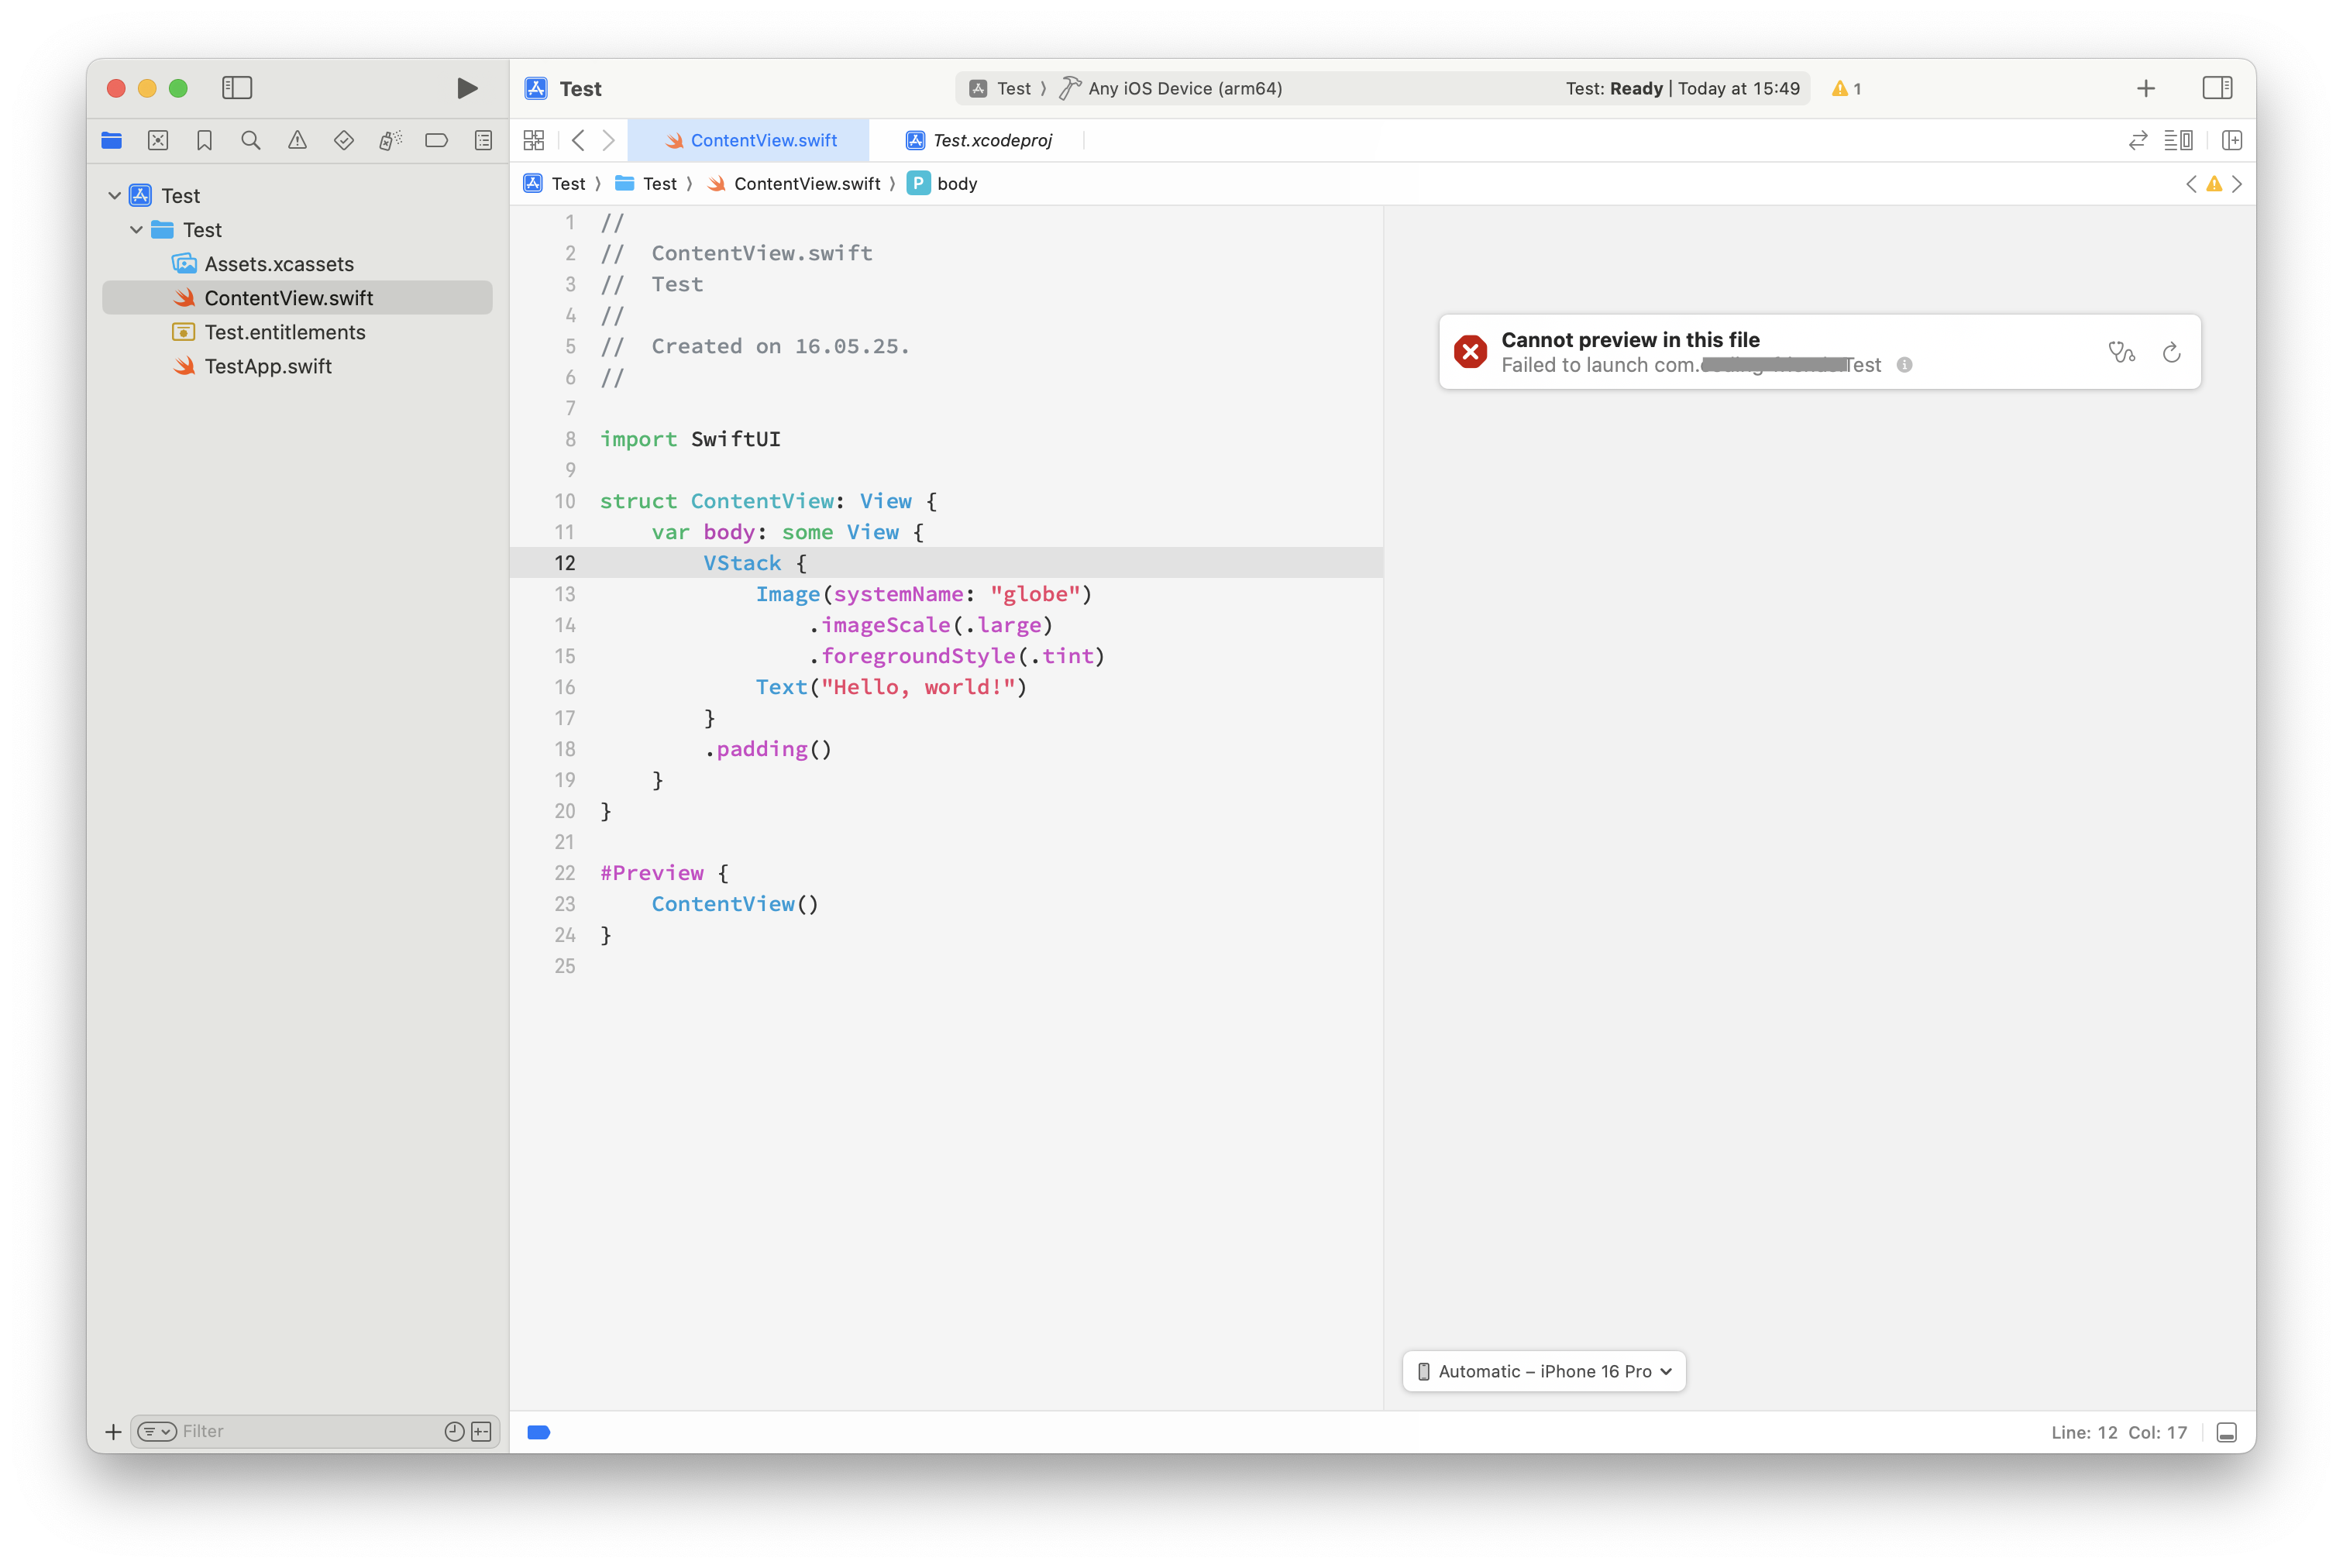Open the Find navigator magnifier
2343x1568 pixels.
click(251, 140)
